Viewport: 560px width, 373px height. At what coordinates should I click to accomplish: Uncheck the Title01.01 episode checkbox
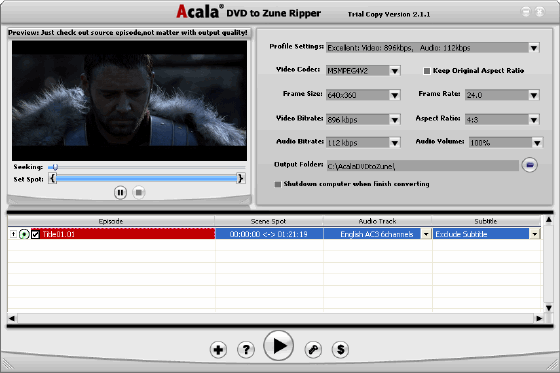click(x=35, y=234)
